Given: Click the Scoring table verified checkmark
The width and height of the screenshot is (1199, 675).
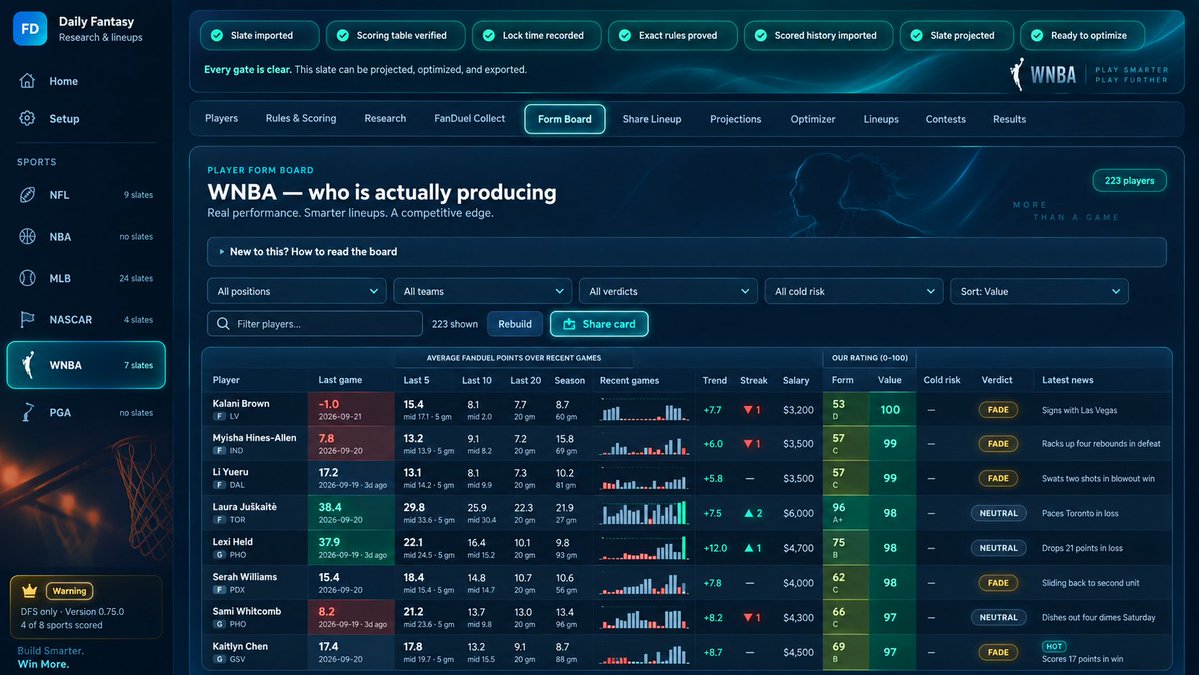Looking at the screenshot, I should click(343, 35).
